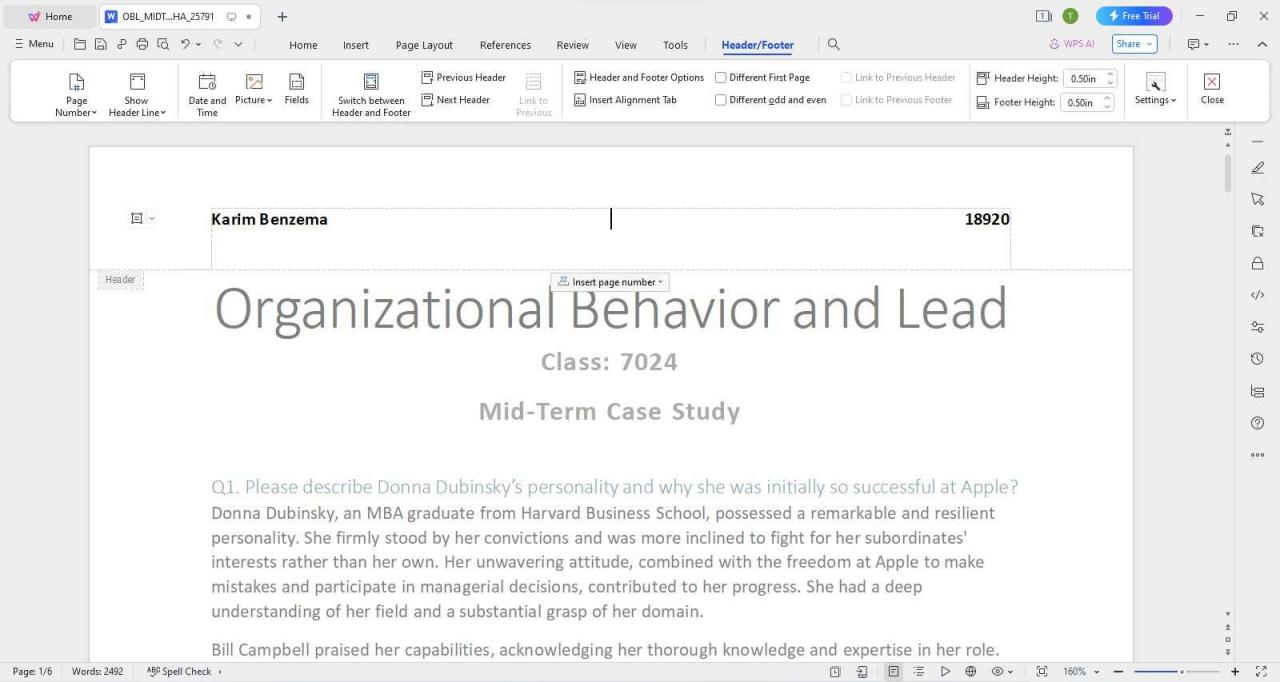
Task: Switch to the References ribbon tab
Action: [505, 44]
